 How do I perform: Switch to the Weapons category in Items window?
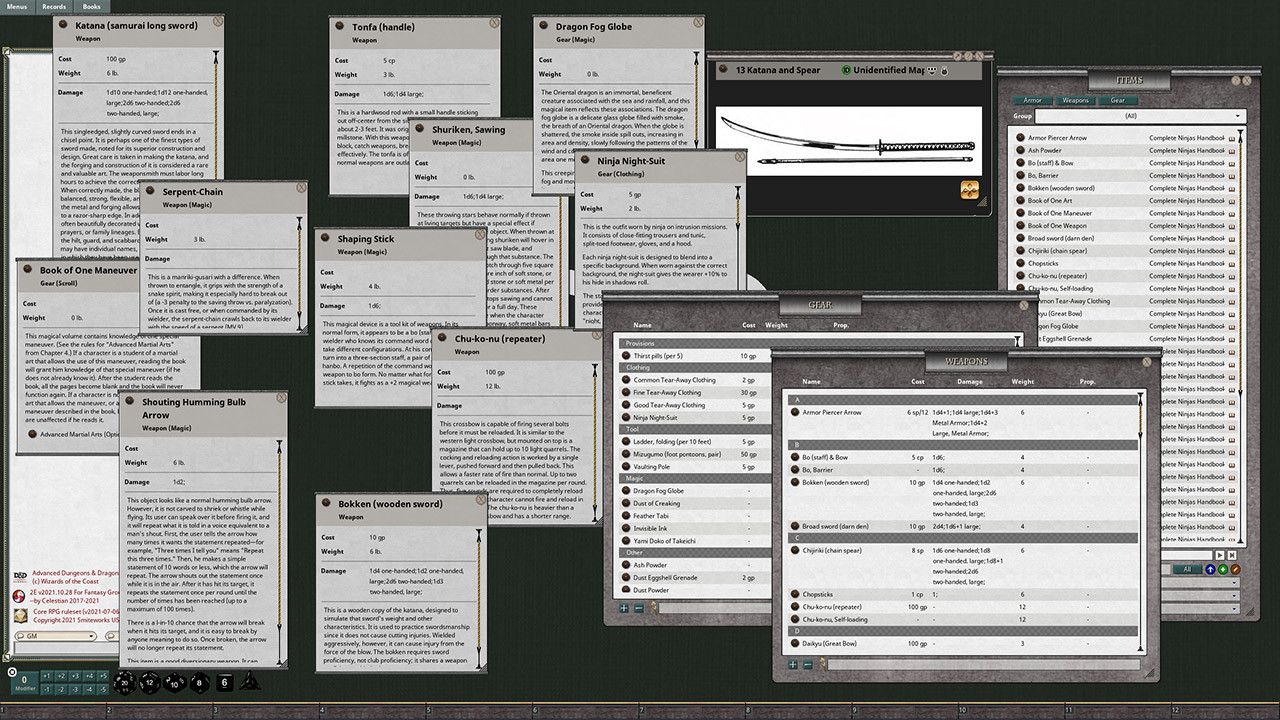pos(1076,100)
